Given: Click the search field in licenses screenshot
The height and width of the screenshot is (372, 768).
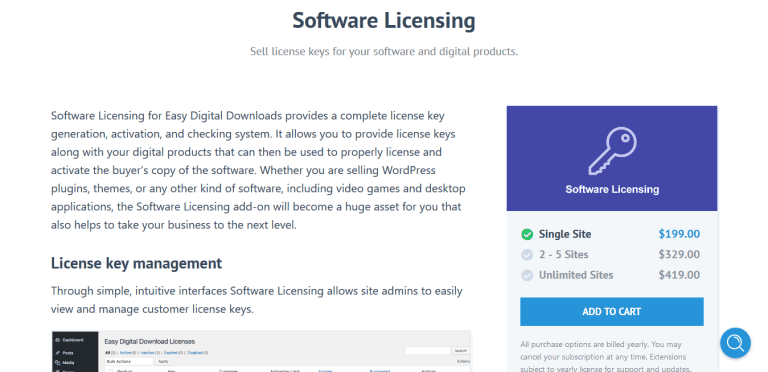Looking at the screenshot, I should click(x=428, y=350).
